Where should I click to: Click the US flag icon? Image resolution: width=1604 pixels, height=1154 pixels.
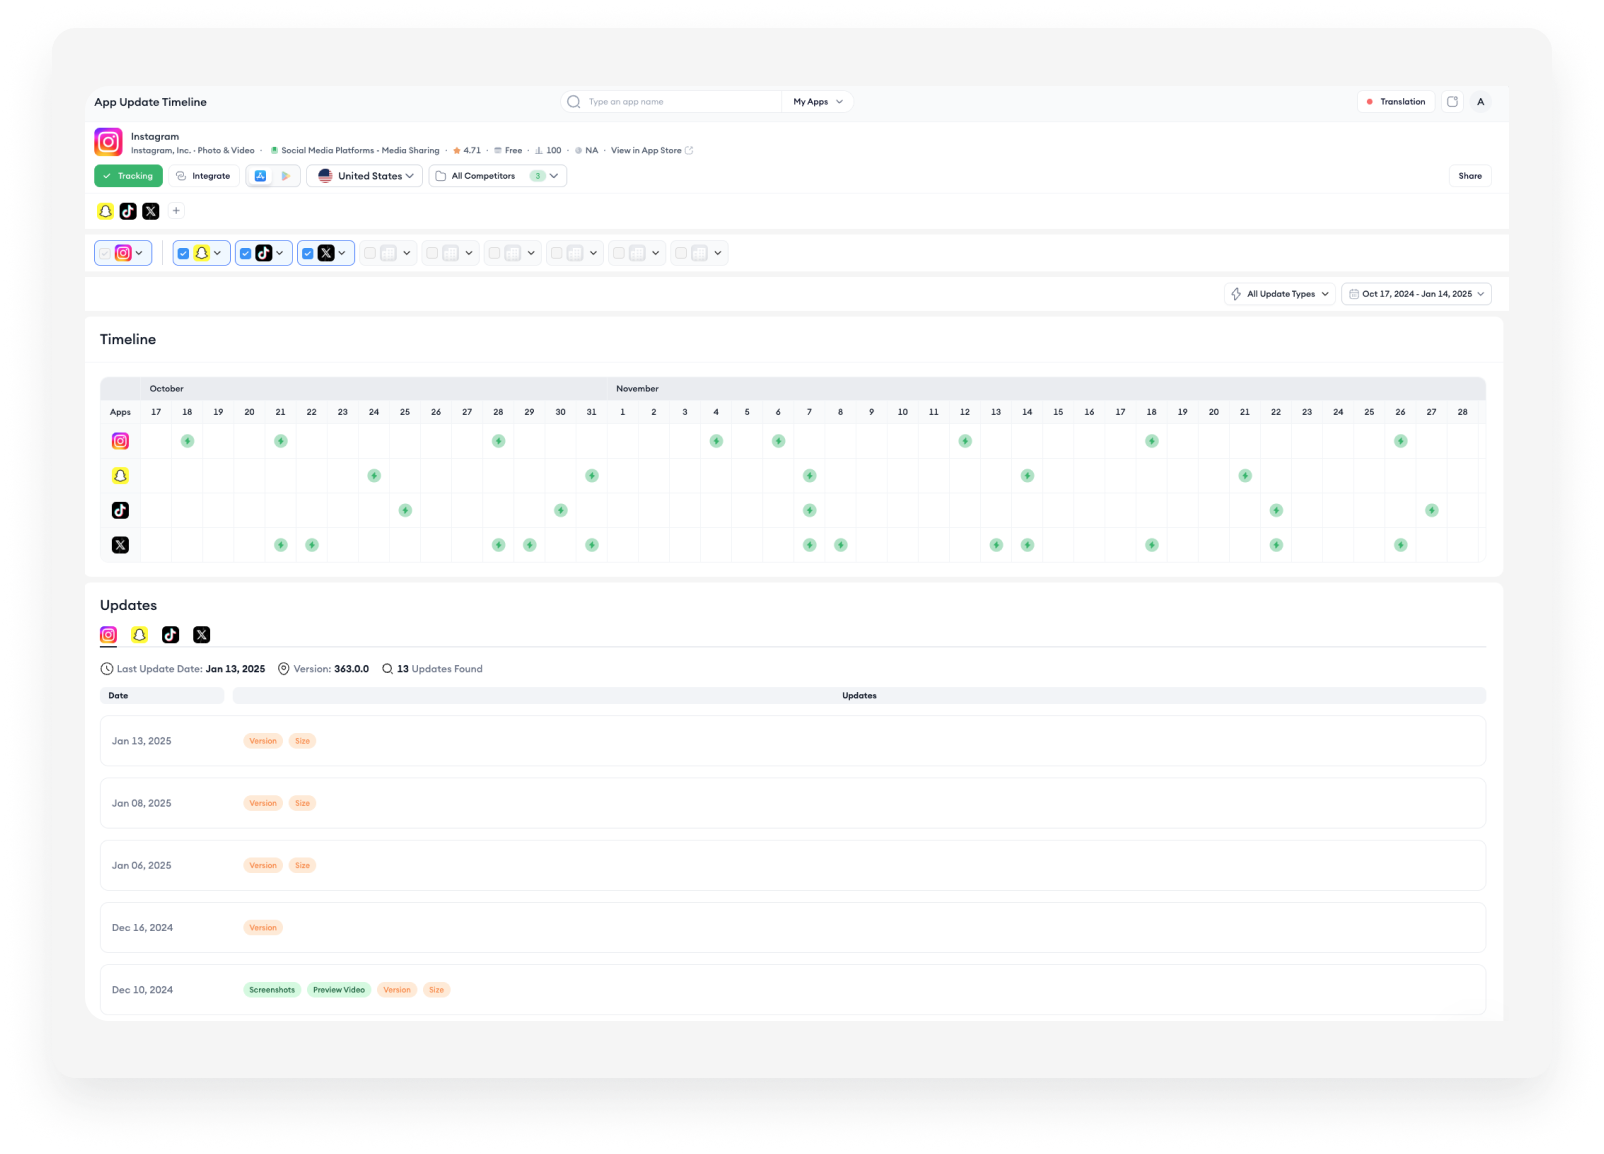[x=325, y=176]
